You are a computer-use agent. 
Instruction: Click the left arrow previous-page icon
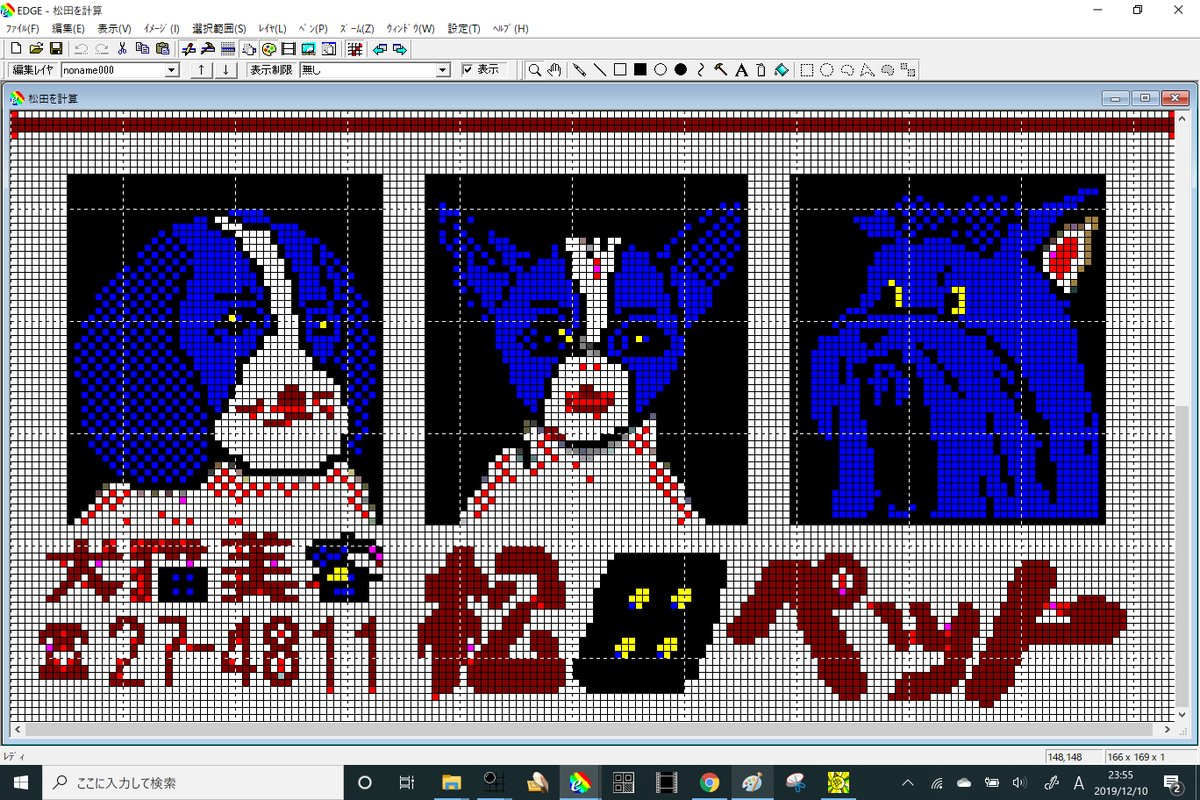click(379, 48)
